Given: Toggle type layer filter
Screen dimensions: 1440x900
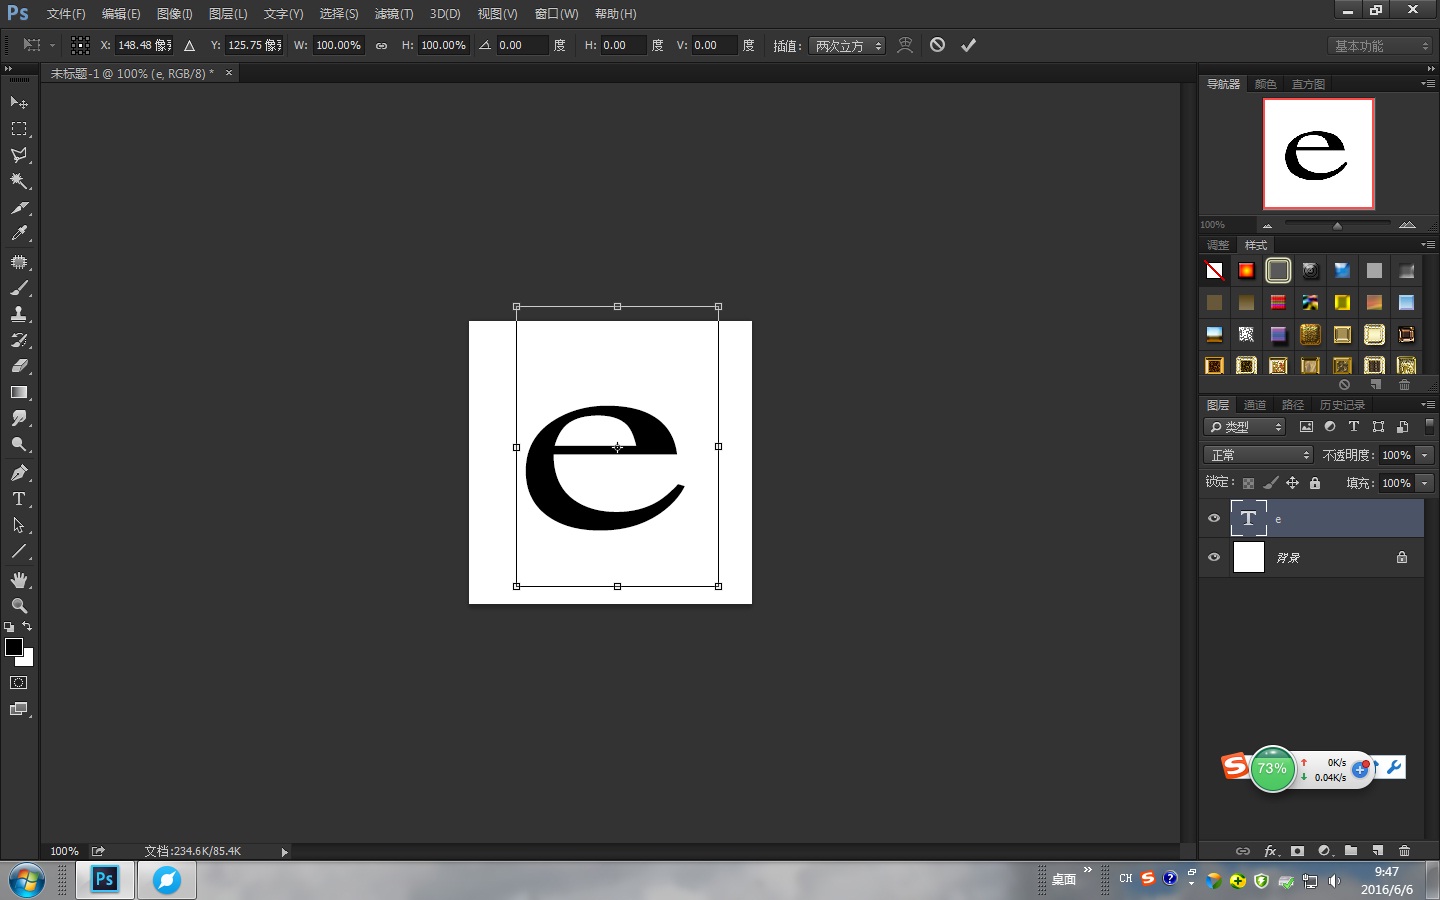Looking at the screenshot, I should point(1354,427).
